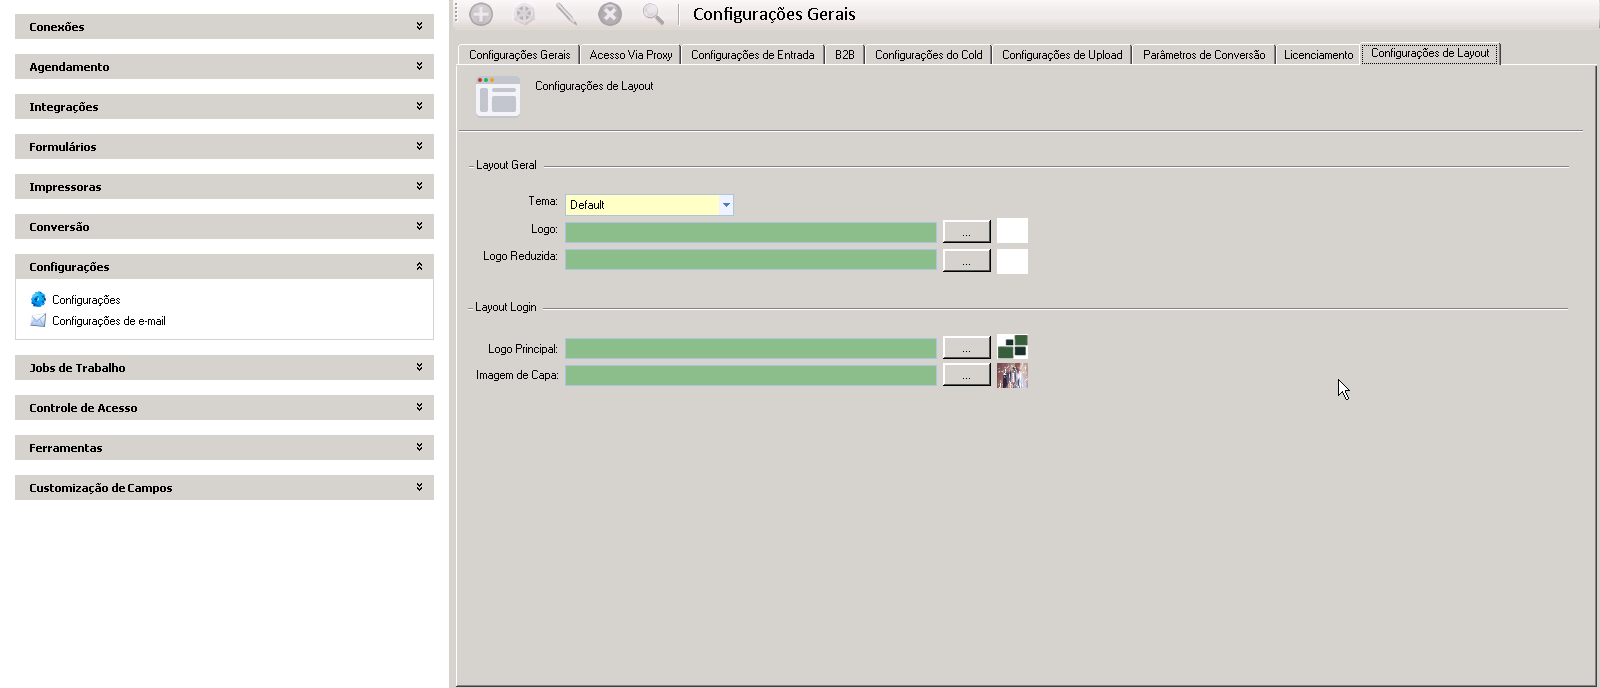Image resolution: width=1600 pixels, height=688 pixels.
Task: Click the Logo Principal preview thumbnail
Action: [1012, 347]
